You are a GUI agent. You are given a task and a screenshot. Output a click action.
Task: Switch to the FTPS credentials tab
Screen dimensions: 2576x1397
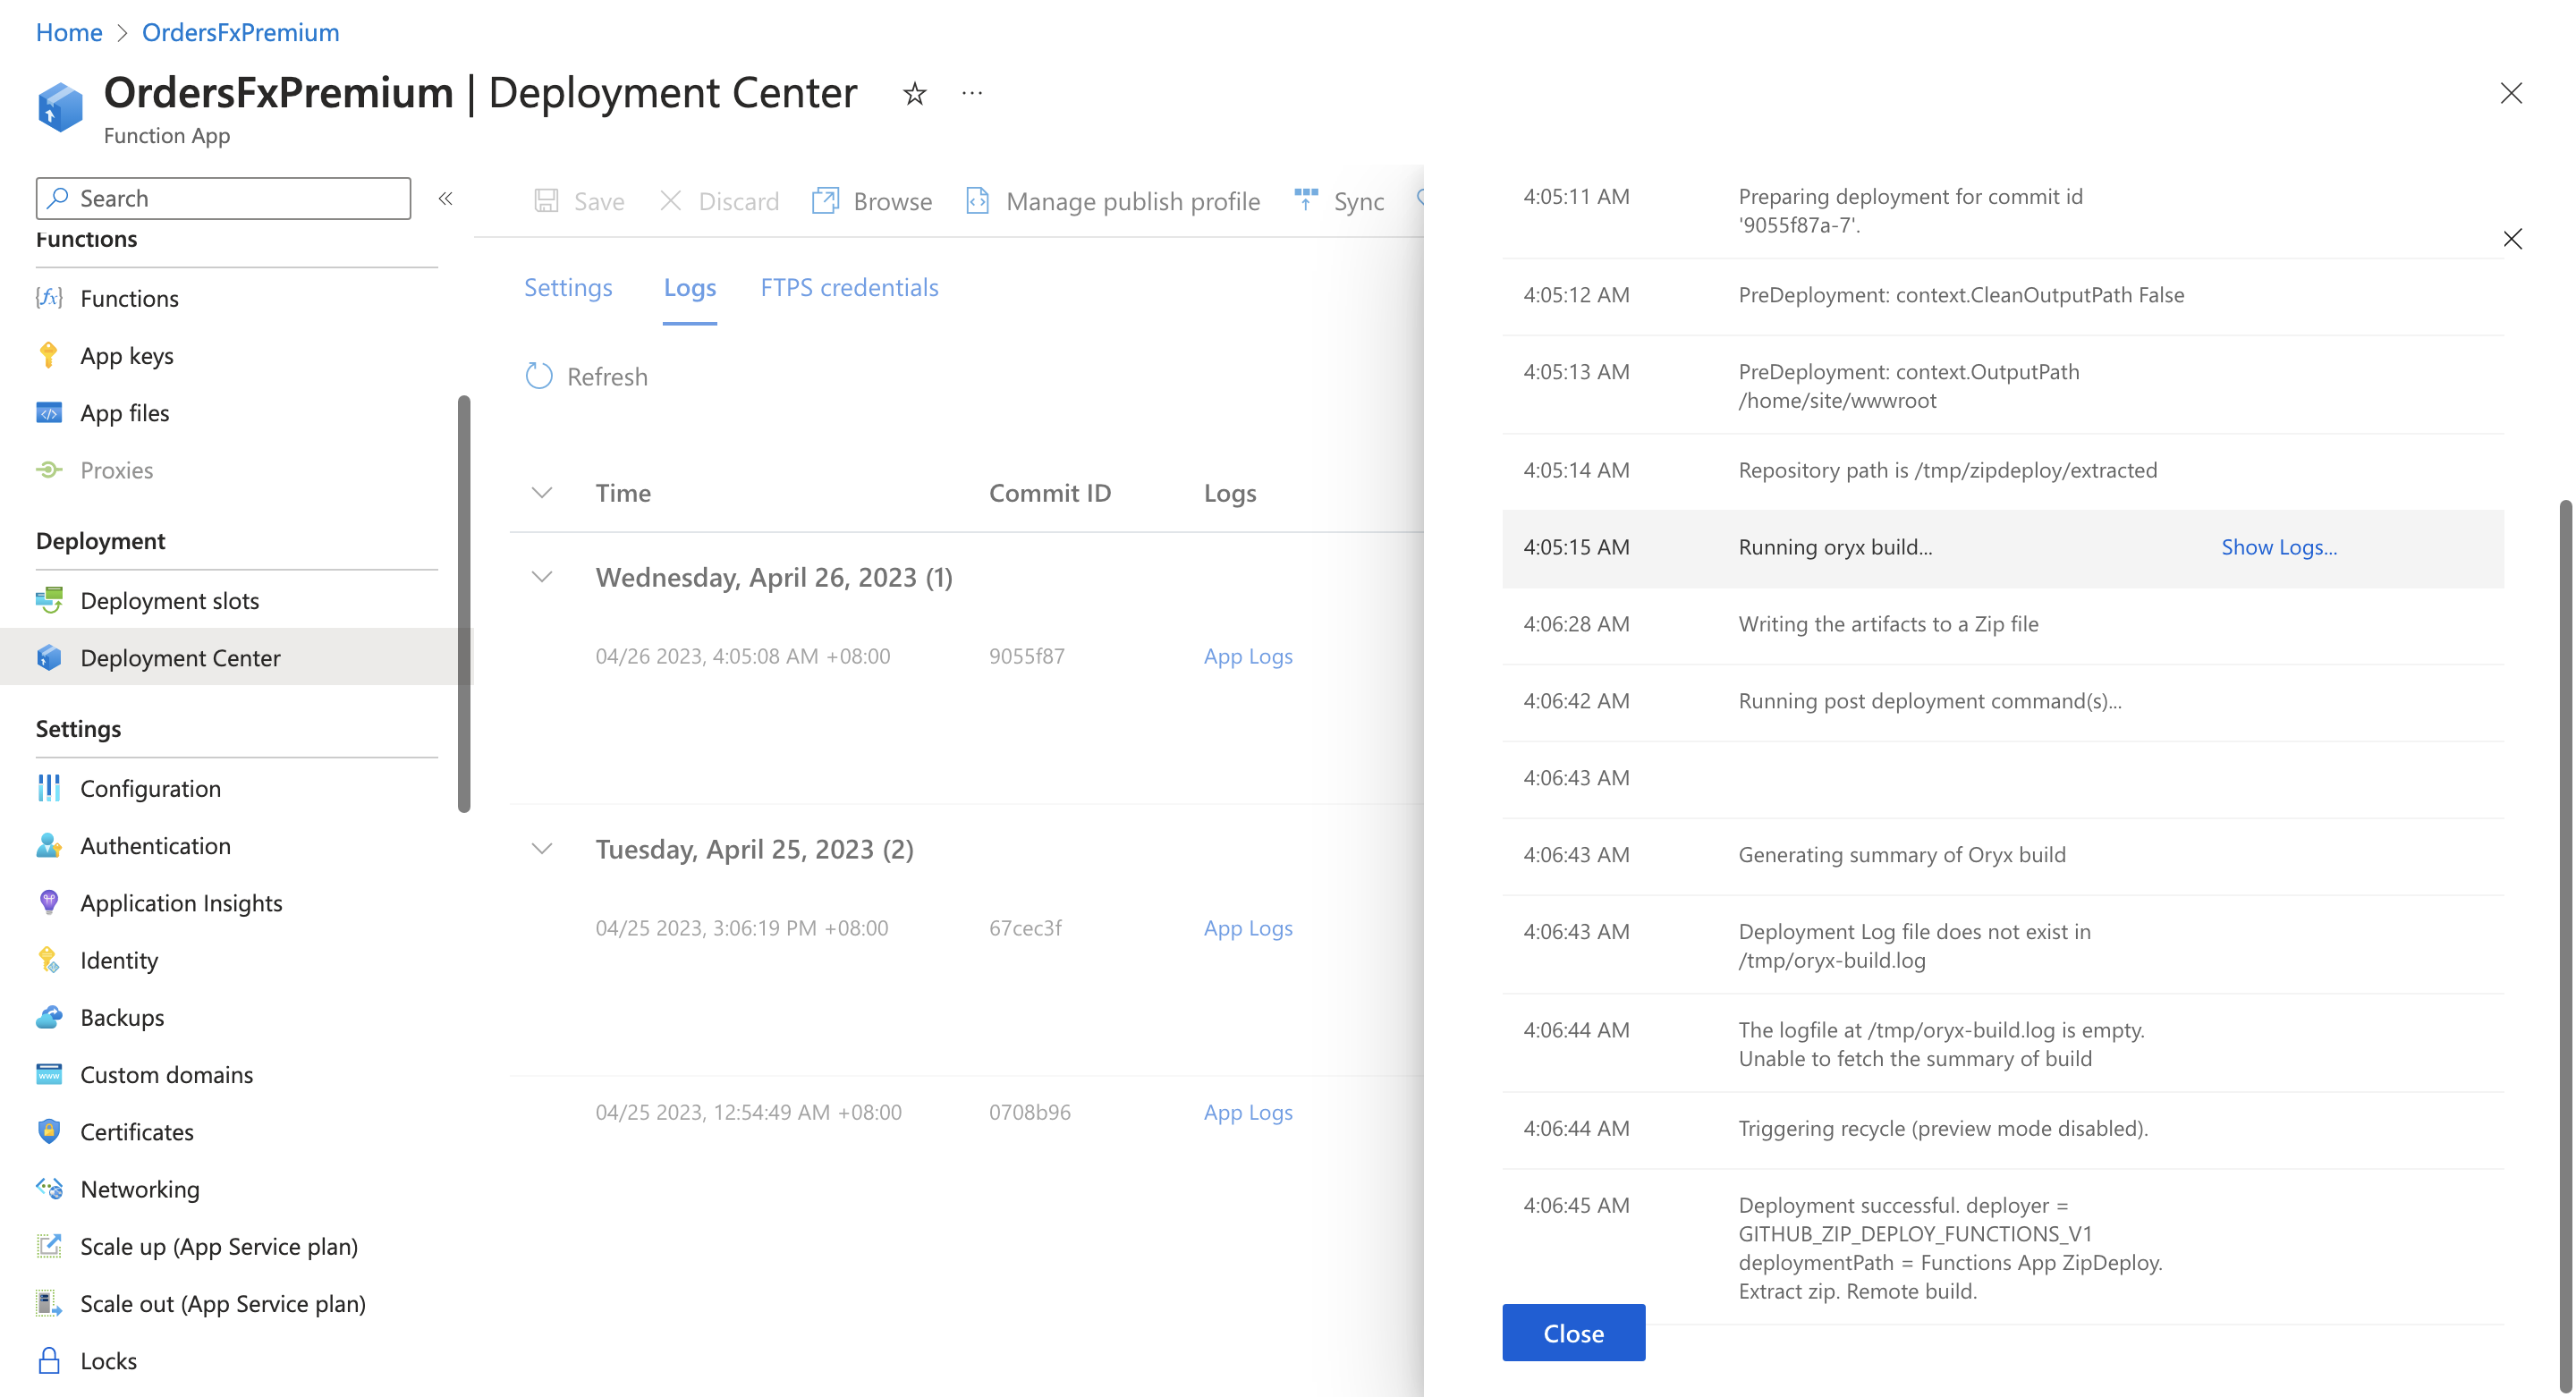pyautogui.click(x=849, y=287)
